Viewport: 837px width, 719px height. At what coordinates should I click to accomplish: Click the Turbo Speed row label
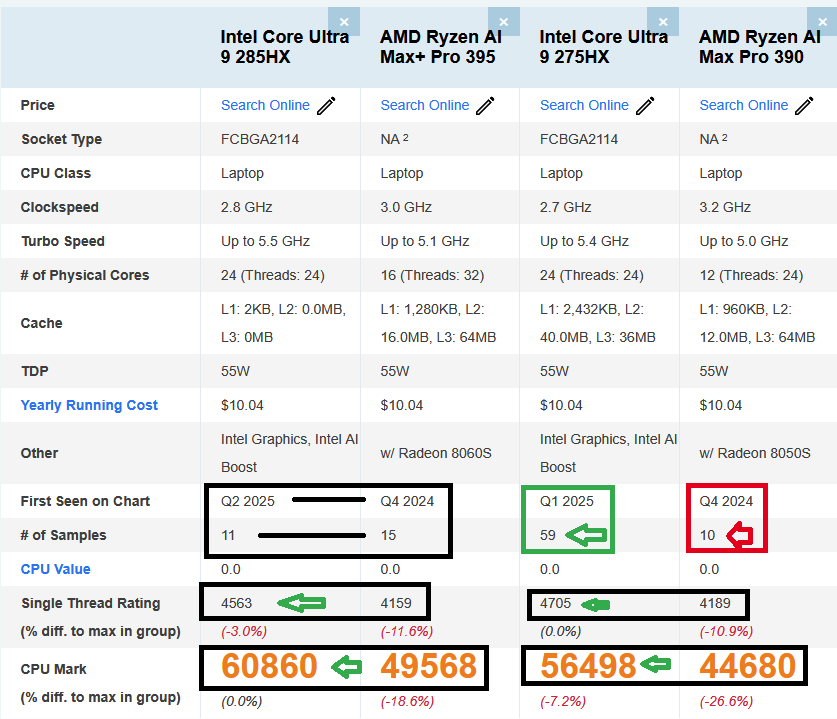(x=63, y=241)
